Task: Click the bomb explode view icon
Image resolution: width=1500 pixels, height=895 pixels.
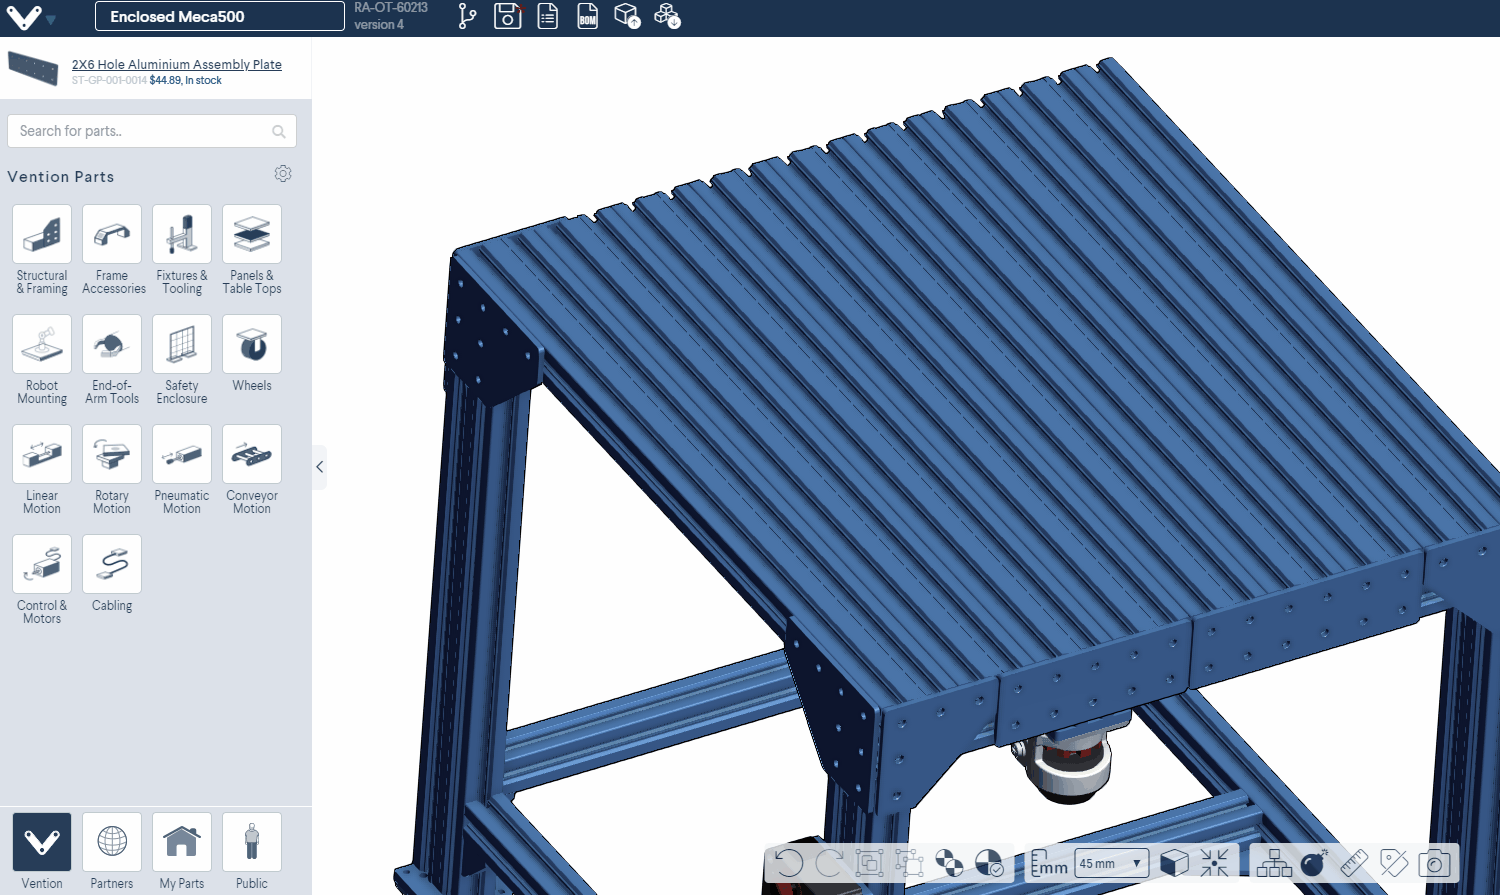Action: pyautogui.click(x=1314, y=863)
